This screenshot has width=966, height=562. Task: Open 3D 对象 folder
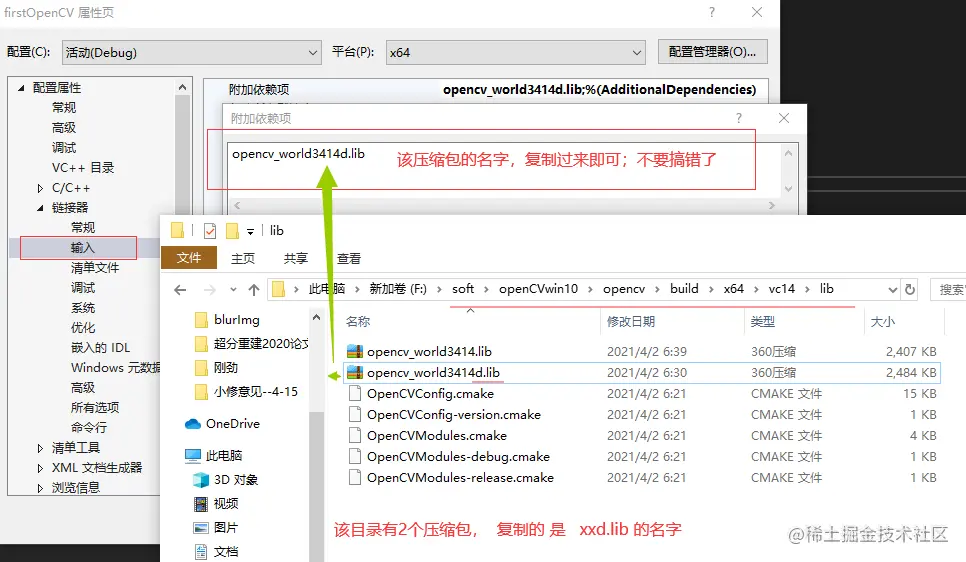(x=225, y=480)
